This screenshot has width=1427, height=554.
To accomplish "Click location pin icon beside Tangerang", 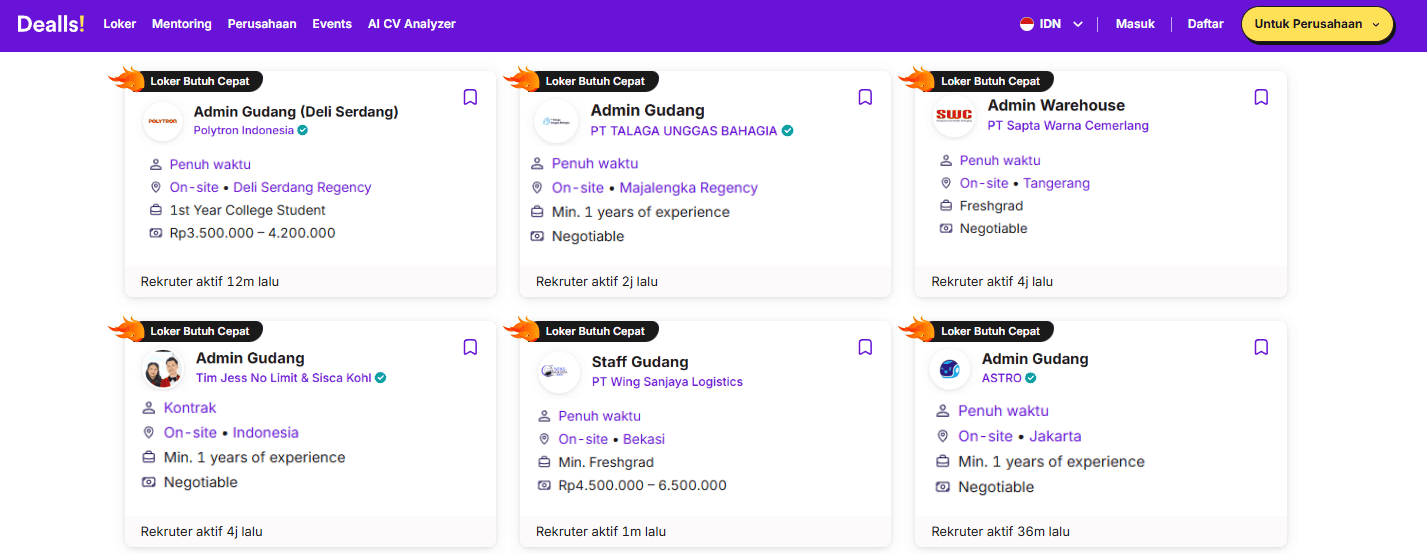I will [x=946, y=183].
